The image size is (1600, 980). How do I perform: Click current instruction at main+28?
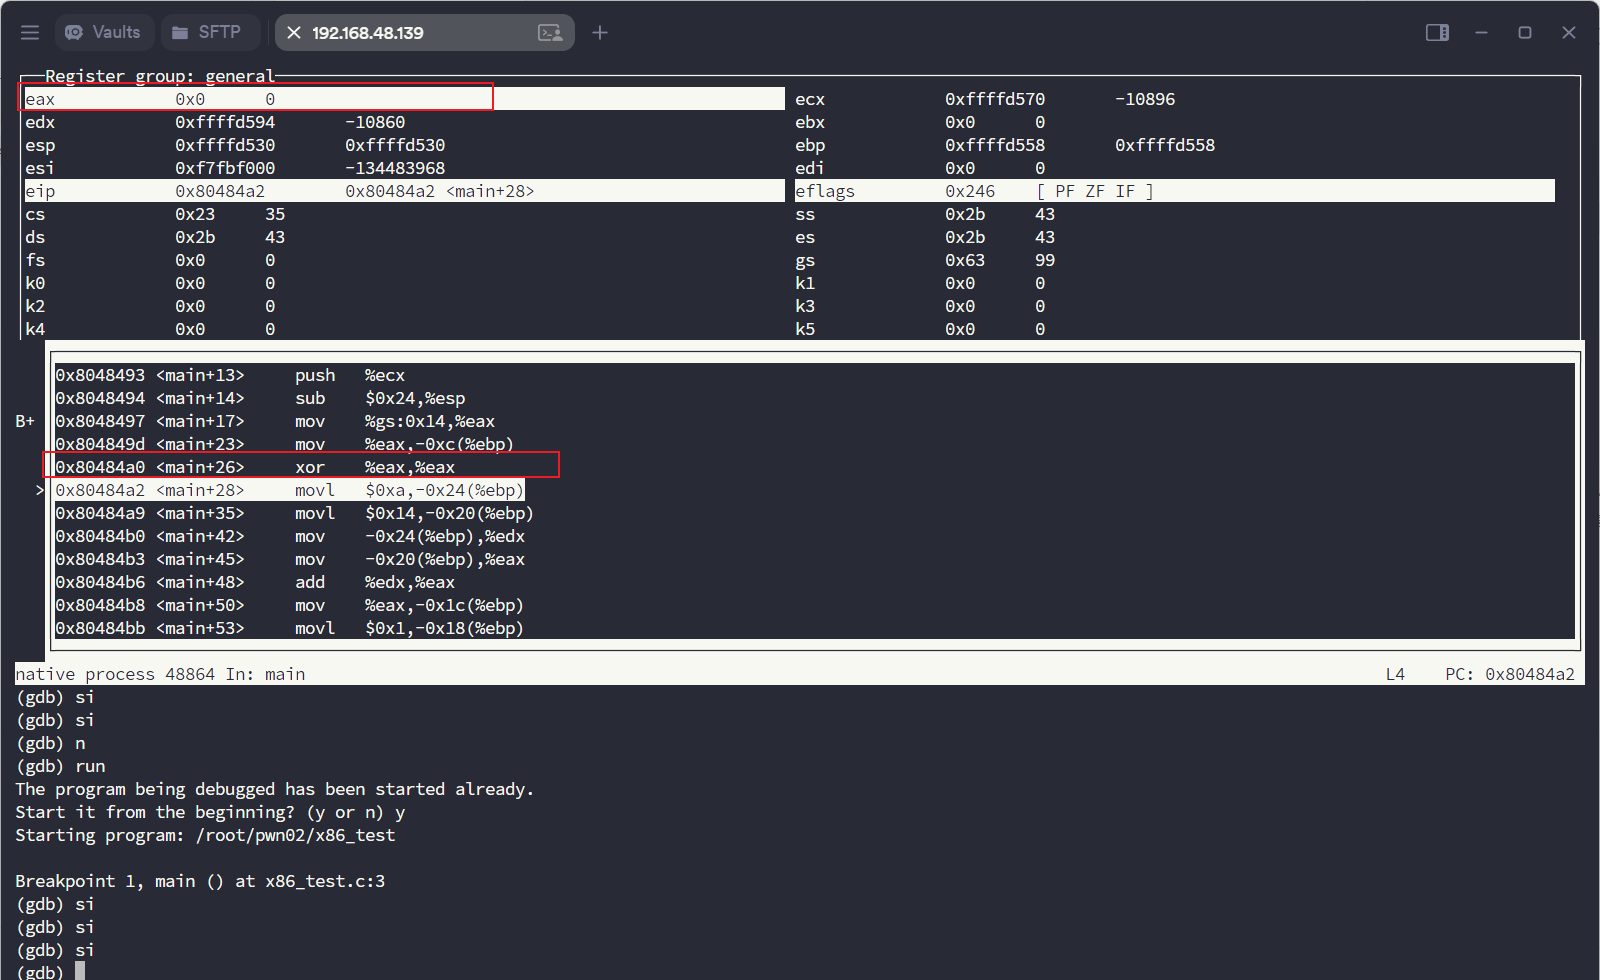[x=289, y=490]
